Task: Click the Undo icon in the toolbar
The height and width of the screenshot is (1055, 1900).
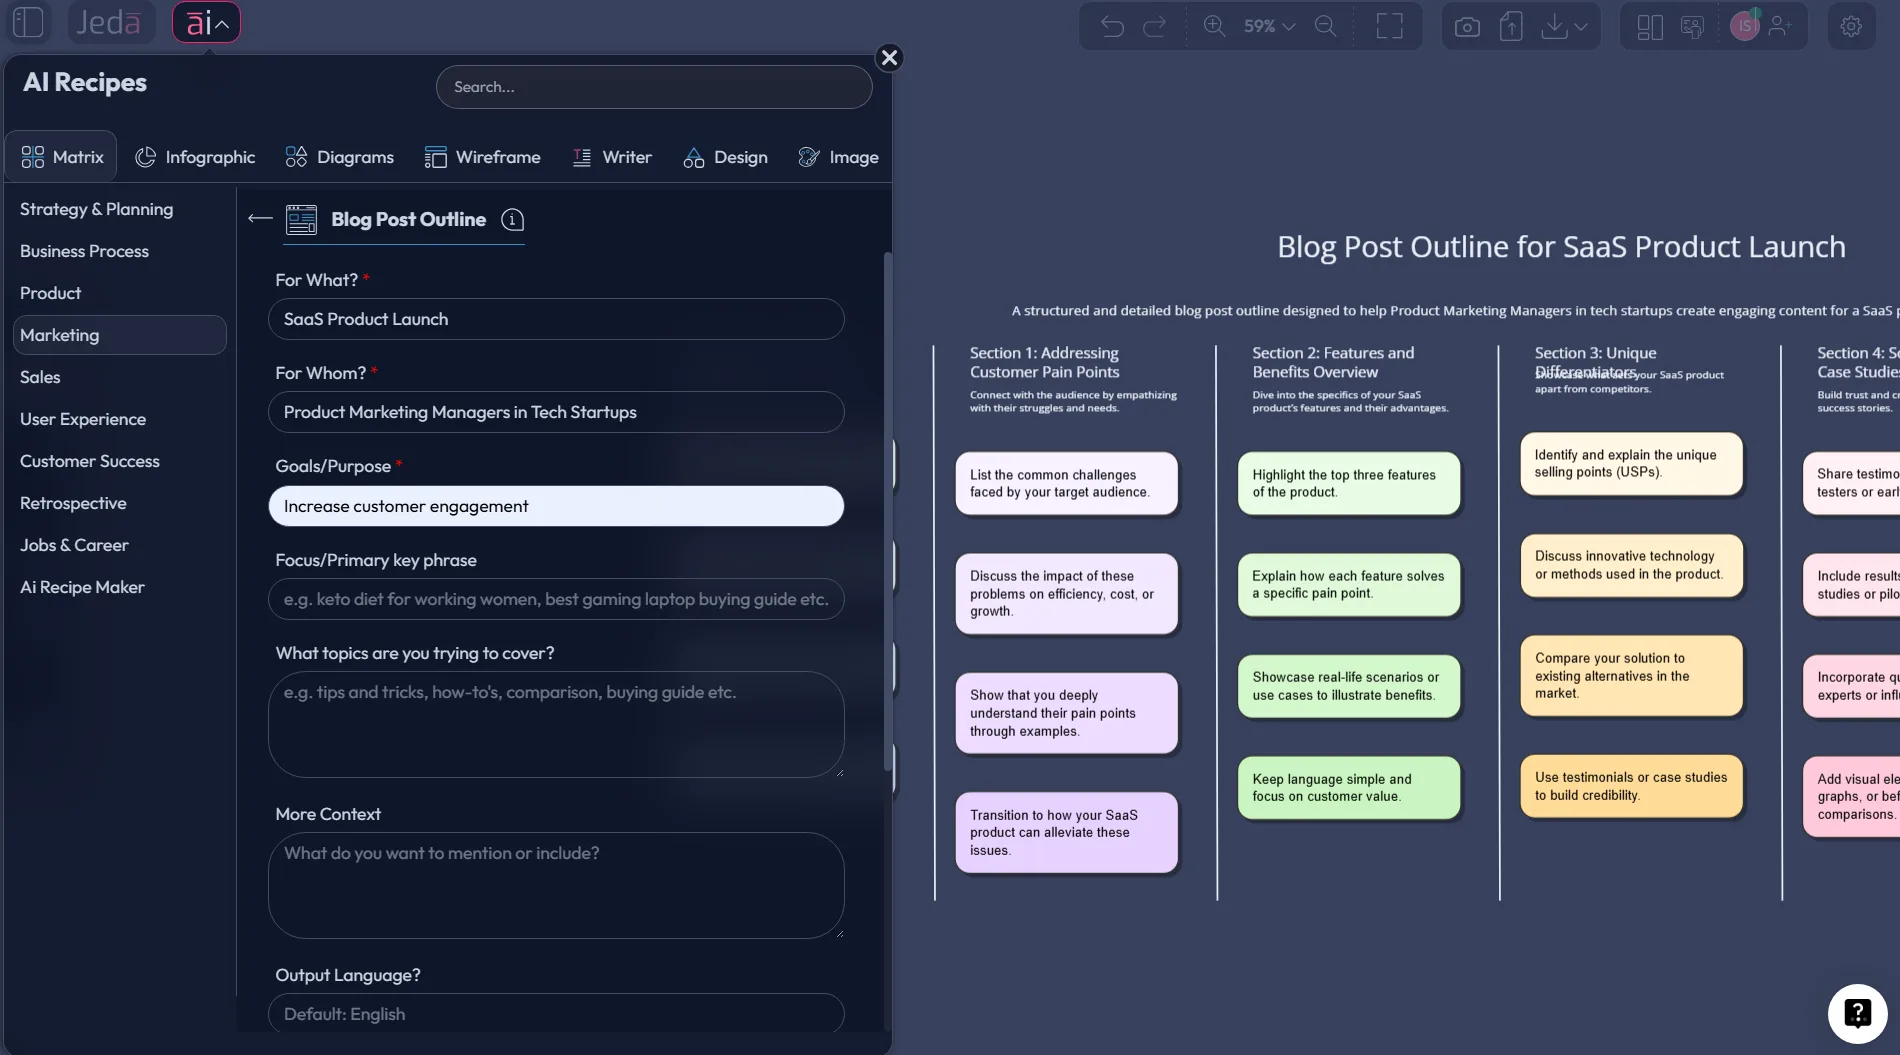Action: tap(1112, 26)
